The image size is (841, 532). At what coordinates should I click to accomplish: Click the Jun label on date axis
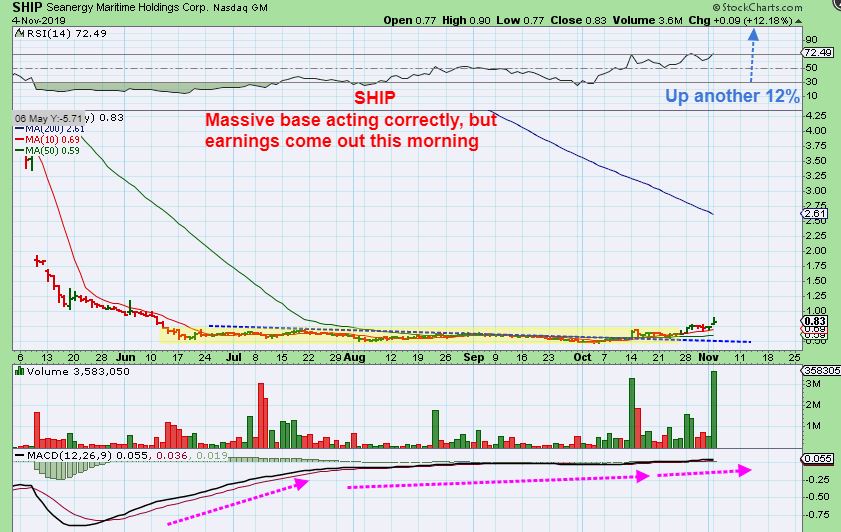point(126,357)
